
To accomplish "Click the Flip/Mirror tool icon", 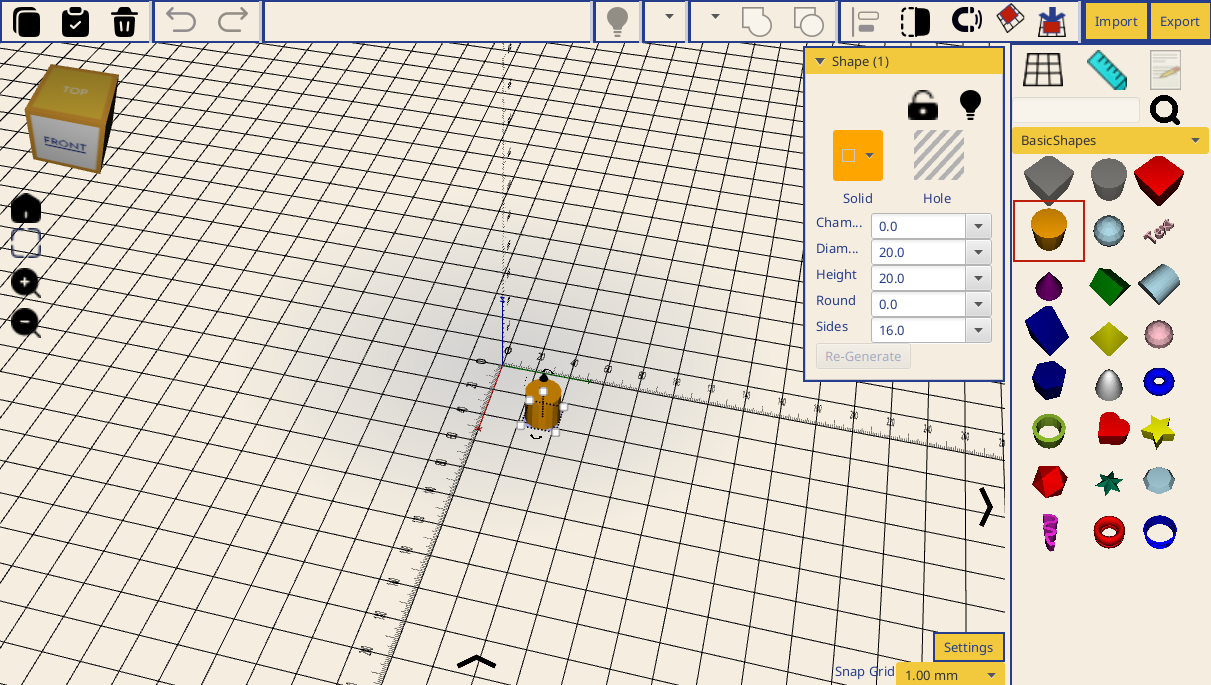I will point(915,21).
